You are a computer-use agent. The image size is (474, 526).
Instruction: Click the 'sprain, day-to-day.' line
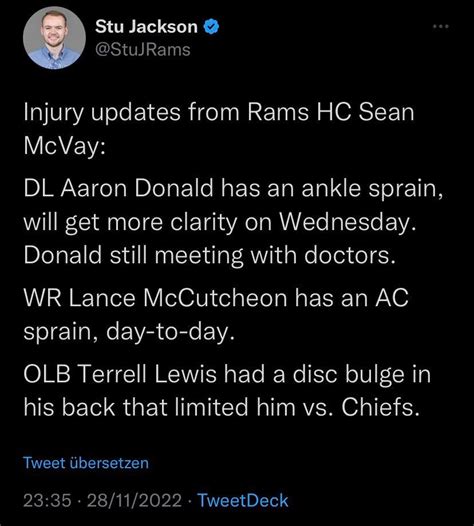tap(129, 332)
